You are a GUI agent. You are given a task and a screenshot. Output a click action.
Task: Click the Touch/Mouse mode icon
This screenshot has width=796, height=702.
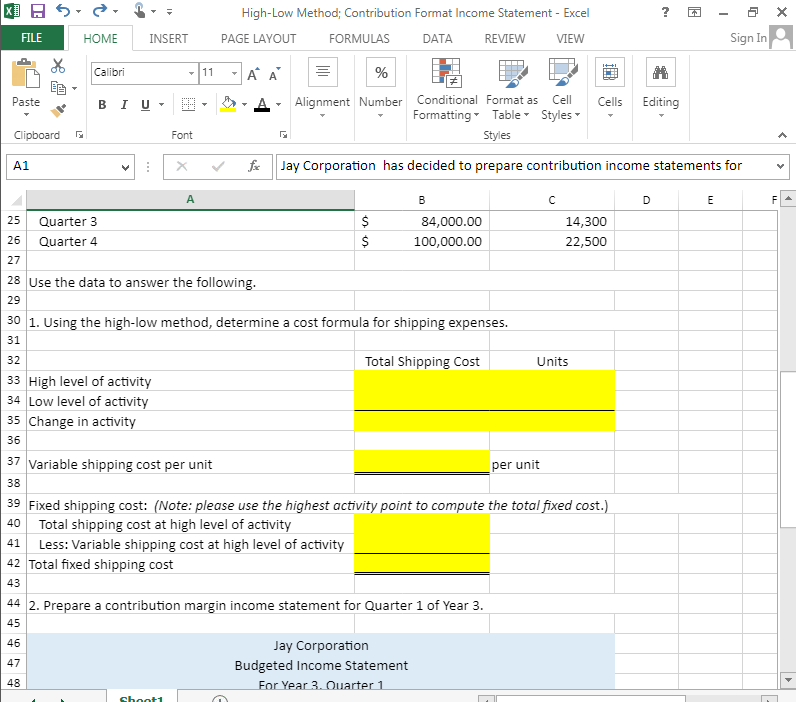point(139,11)
